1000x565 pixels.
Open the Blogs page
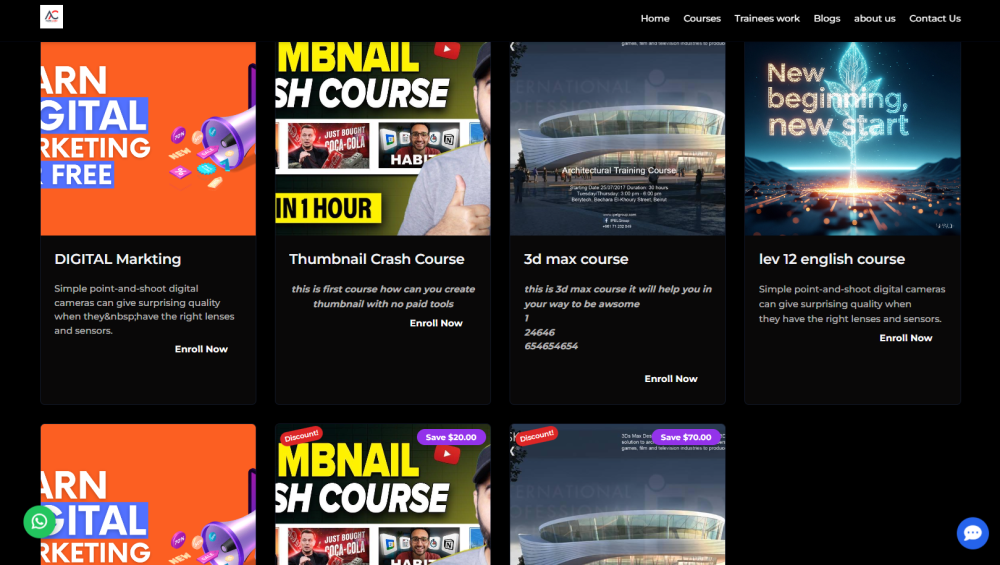point(827,18)
